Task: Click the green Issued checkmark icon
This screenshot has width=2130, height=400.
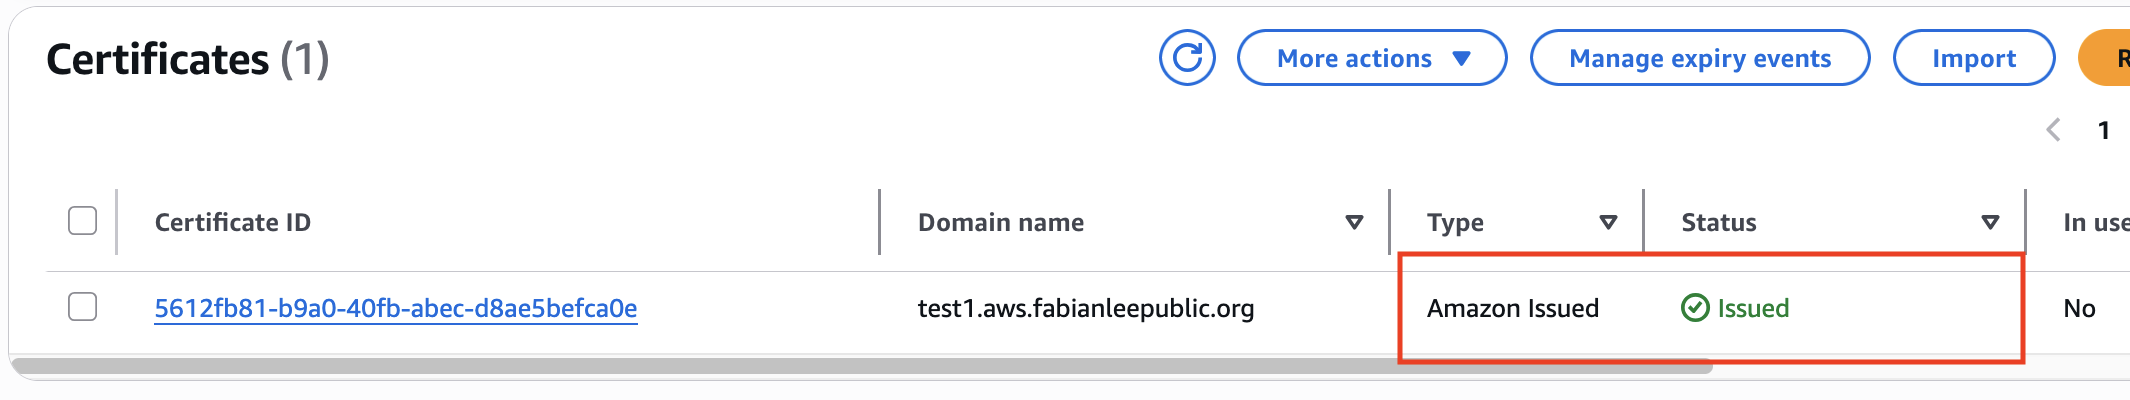Action: 1695,308
